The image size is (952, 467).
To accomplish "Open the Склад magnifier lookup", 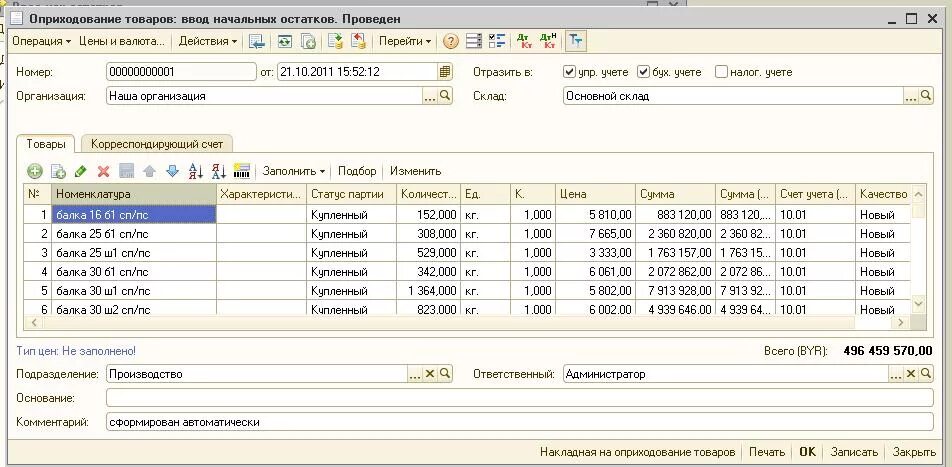I will [926, 95].
